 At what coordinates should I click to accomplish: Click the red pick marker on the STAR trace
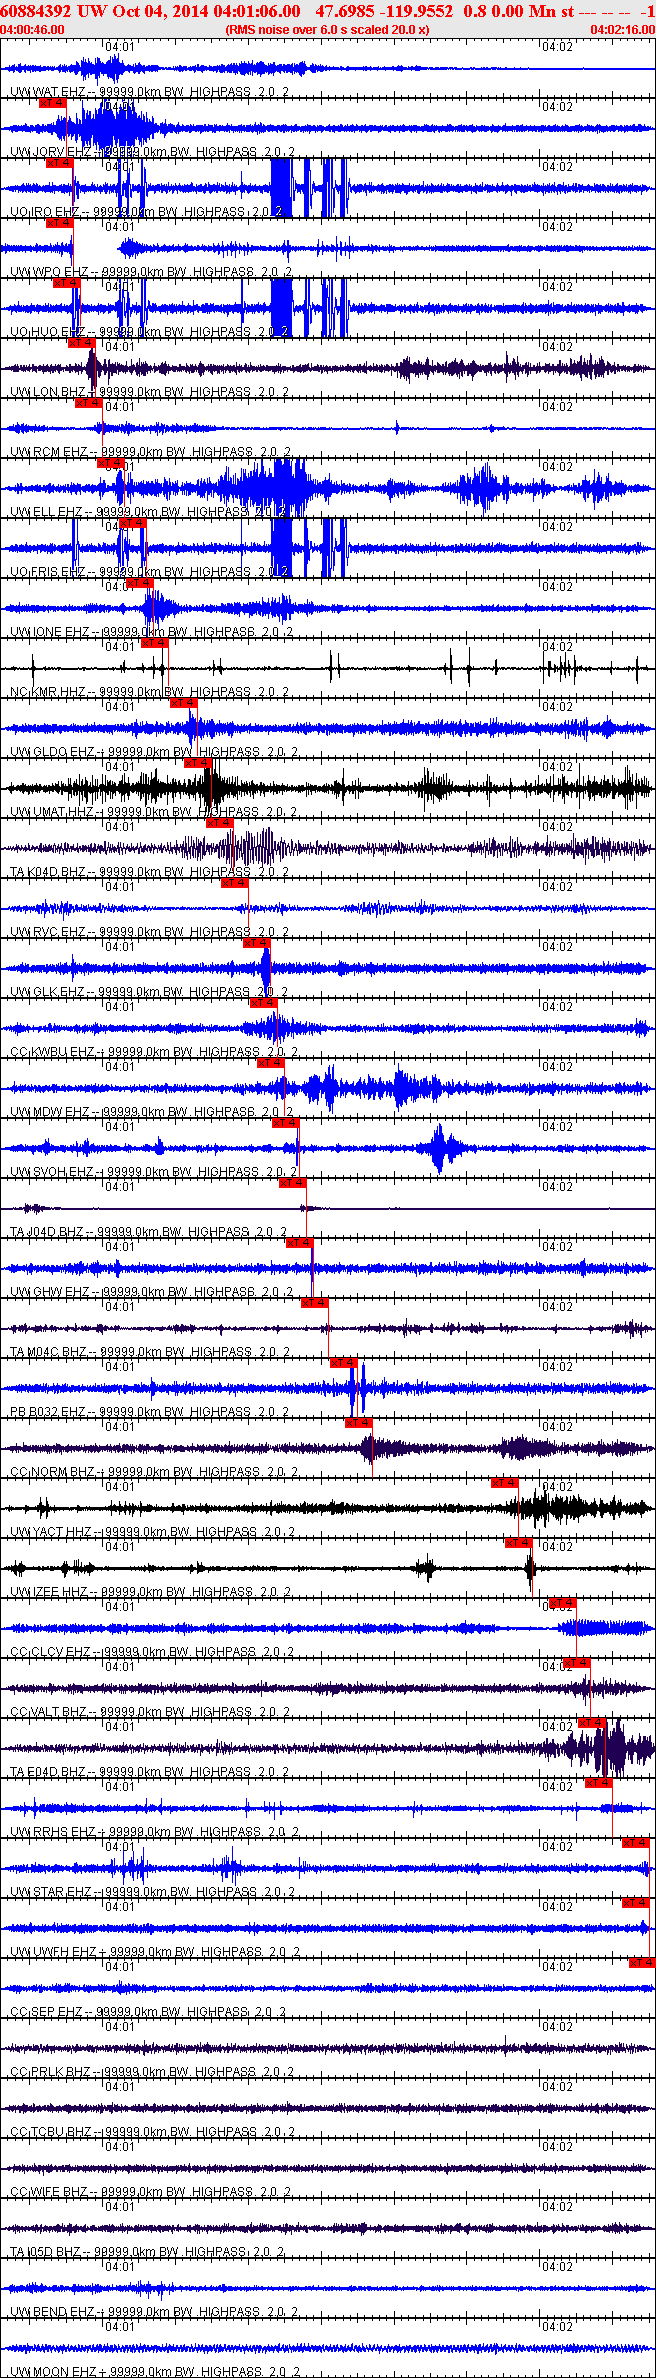pyautogui.click(x=636, y=1842)
